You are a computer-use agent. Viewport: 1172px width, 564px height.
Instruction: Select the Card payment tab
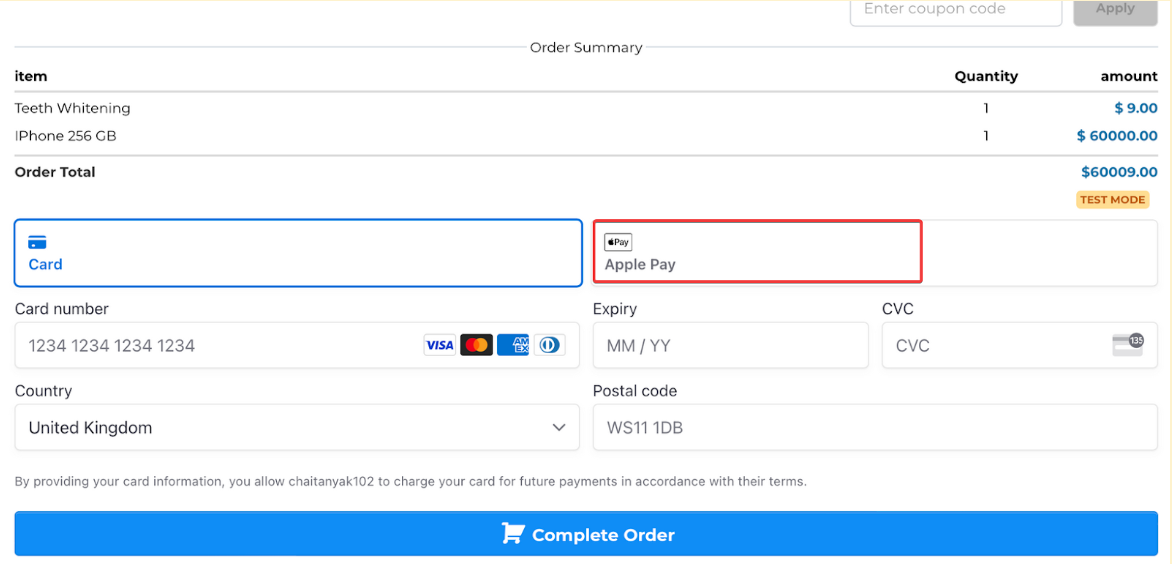pyautogui.click(x=297, y=253)
